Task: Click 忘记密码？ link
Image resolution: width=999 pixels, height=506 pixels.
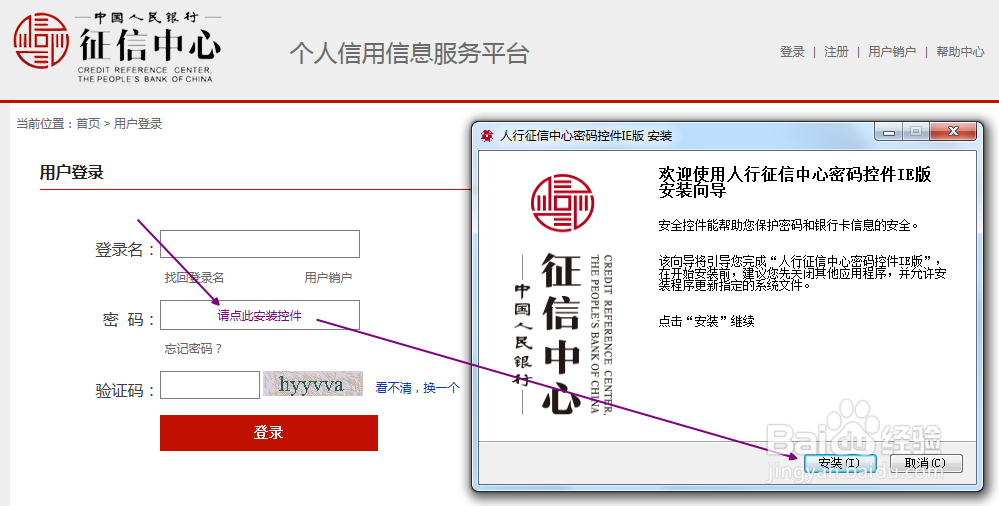Action: 194,349
